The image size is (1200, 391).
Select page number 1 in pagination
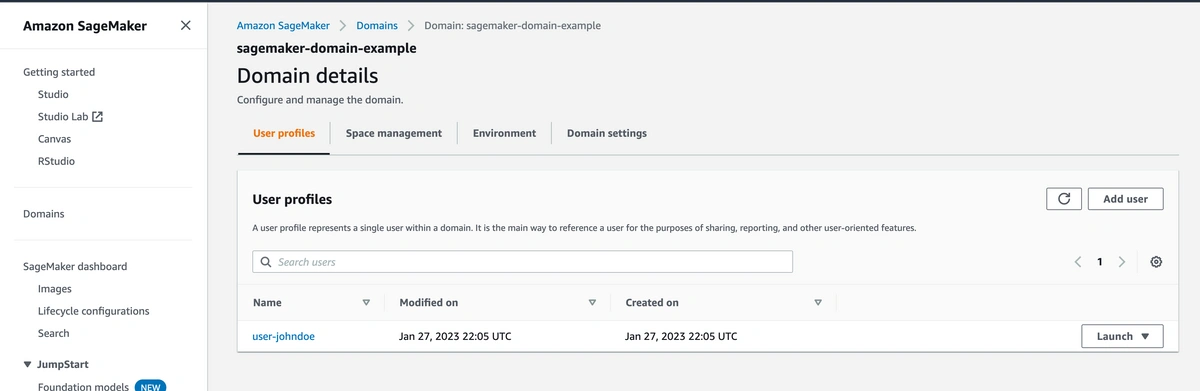1100,262
